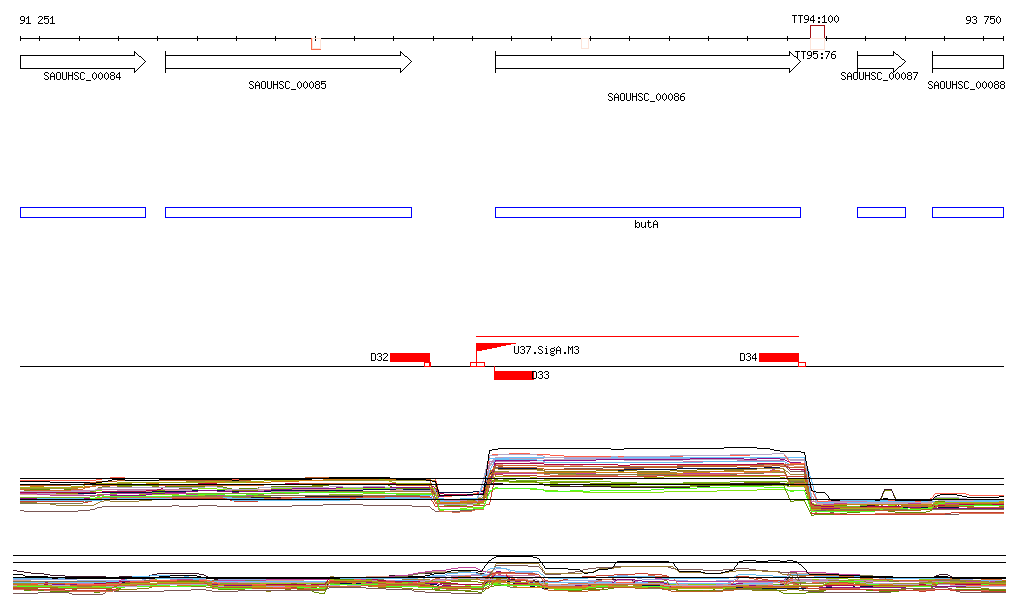
Task: Click the faint marker above SAOUHSC_00086
Action: [585, 43]
